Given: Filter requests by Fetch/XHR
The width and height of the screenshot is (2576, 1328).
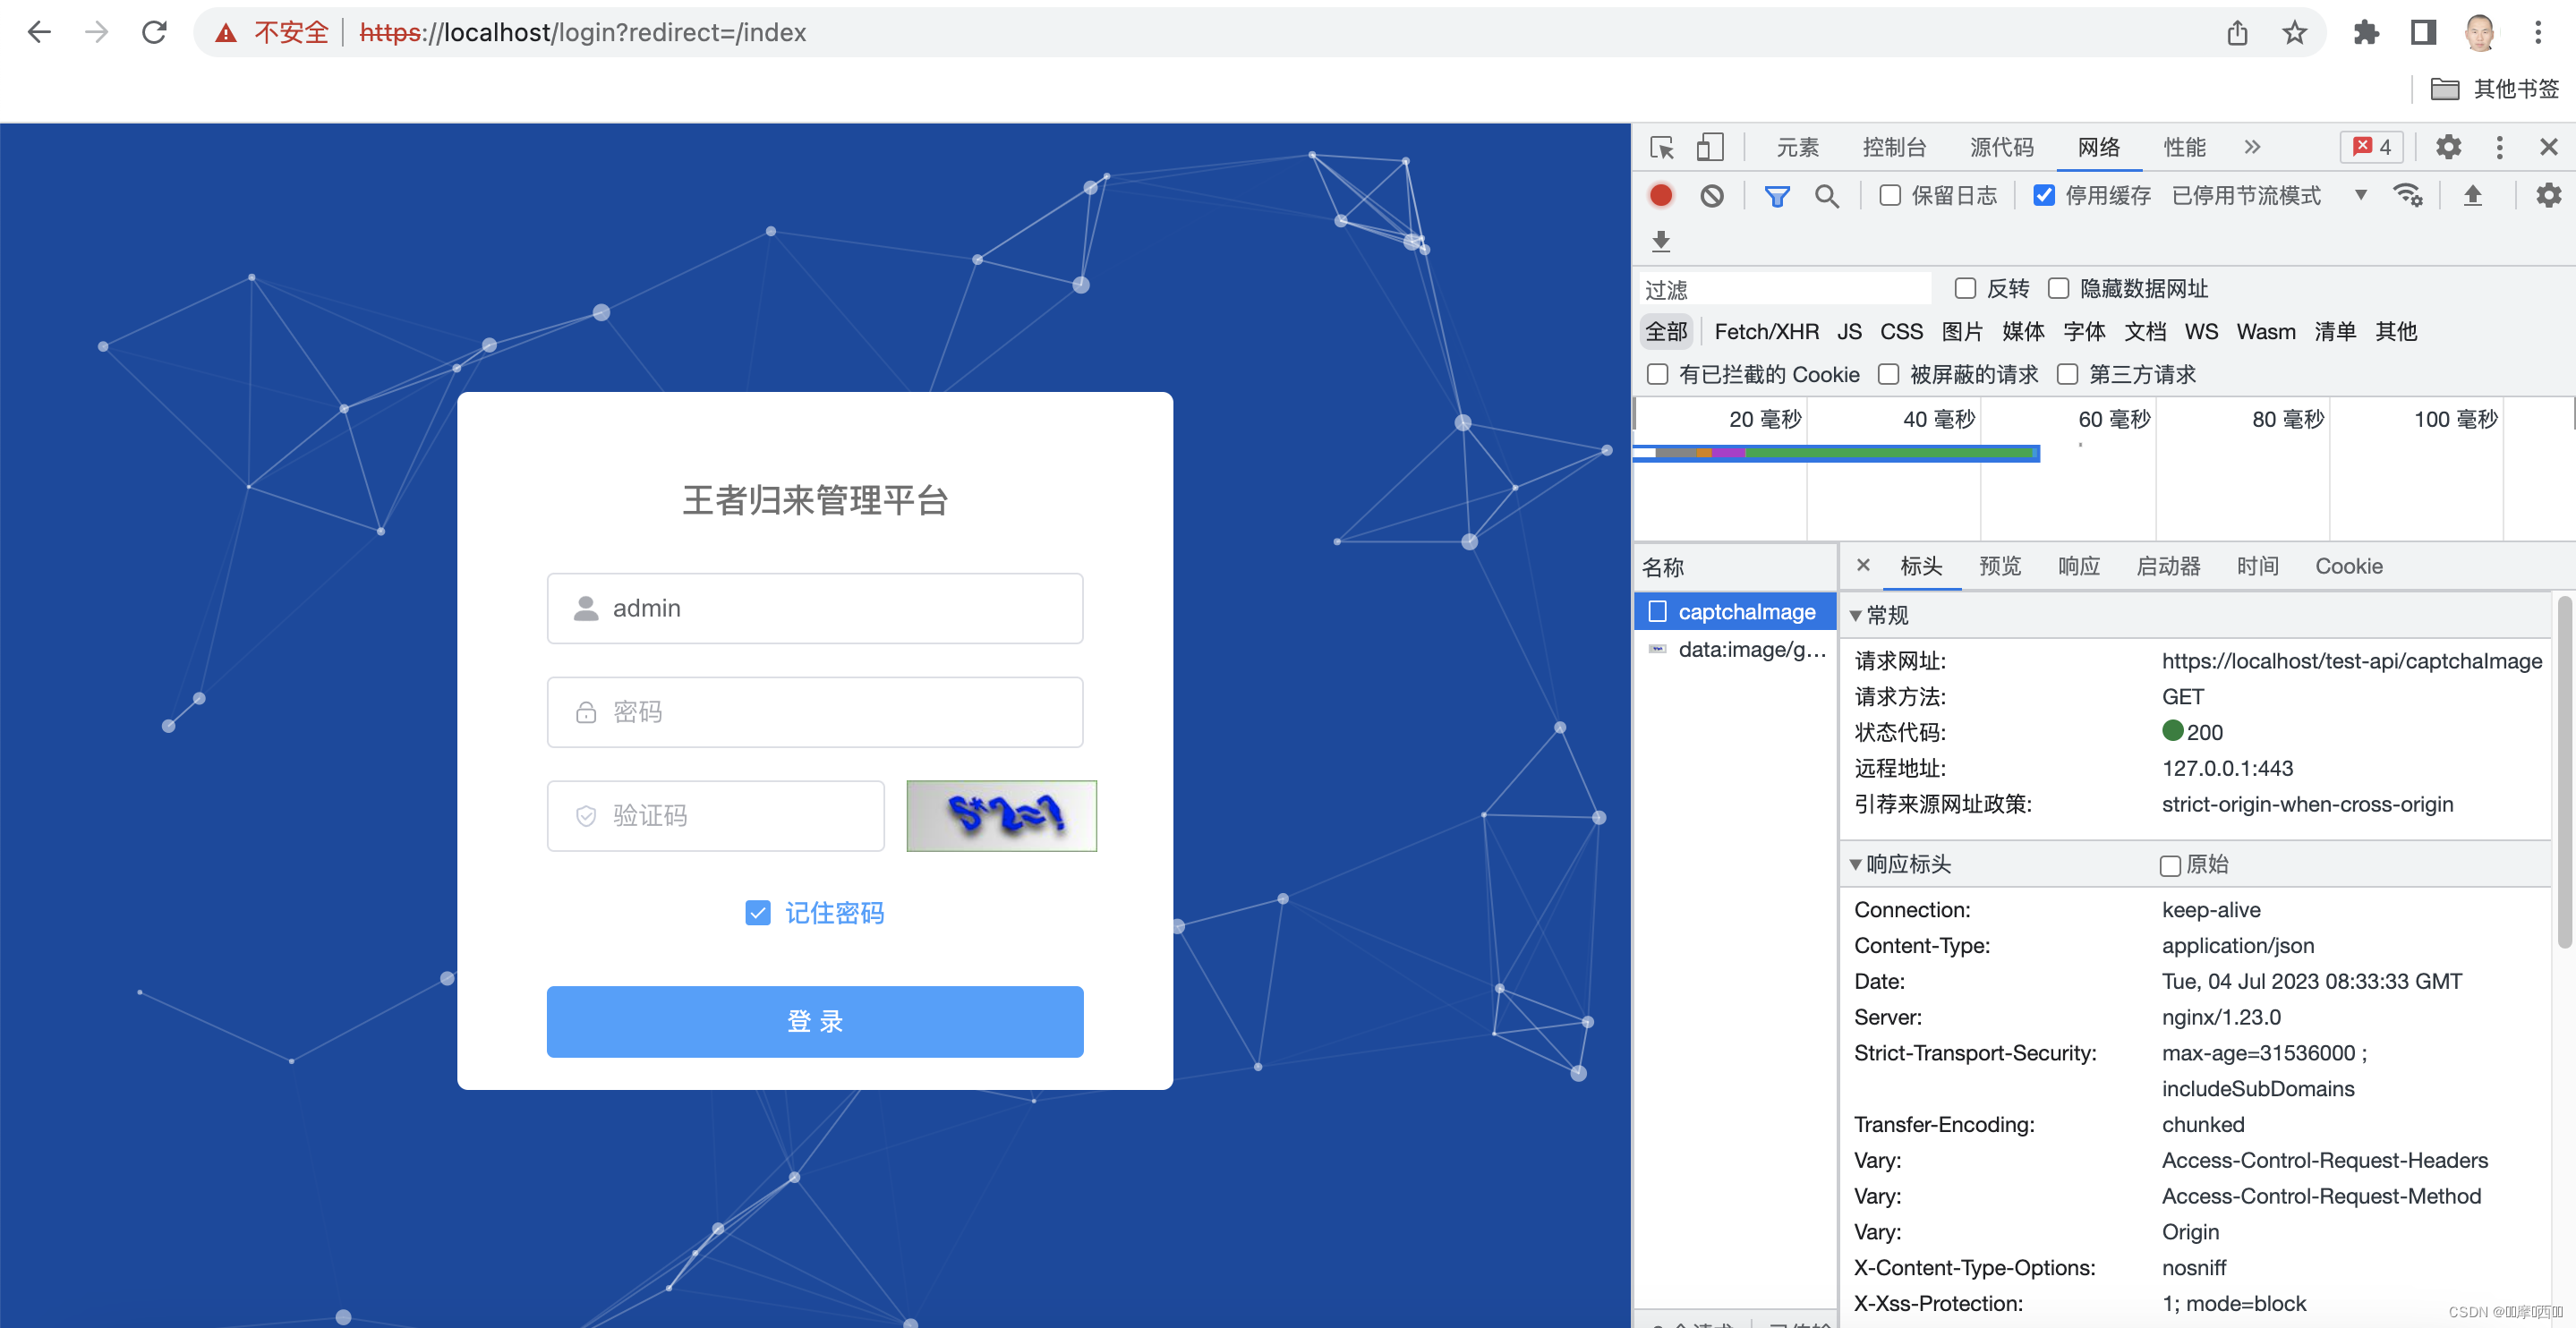Looking at the screenshot, I should (x=1766, y=331).
